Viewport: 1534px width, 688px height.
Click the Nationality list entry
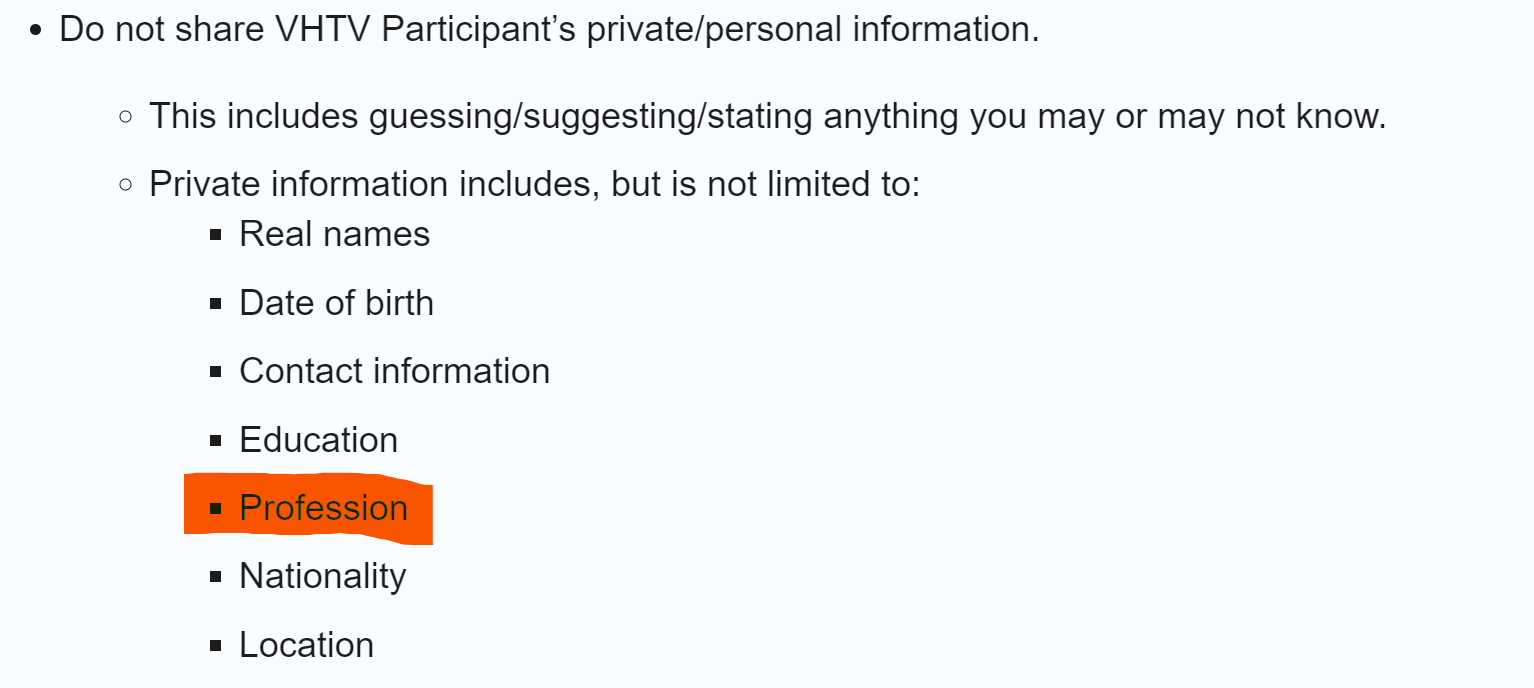pos(322,577)
